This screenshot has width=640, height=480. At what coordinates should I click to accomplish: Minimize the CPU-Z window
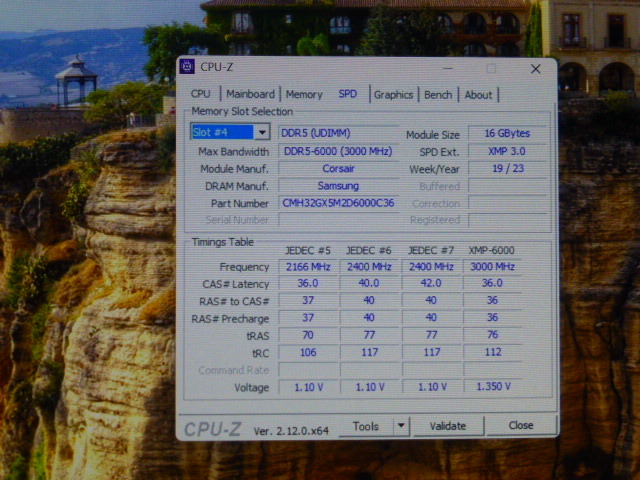pyautogui.click(x=448, y=69)
